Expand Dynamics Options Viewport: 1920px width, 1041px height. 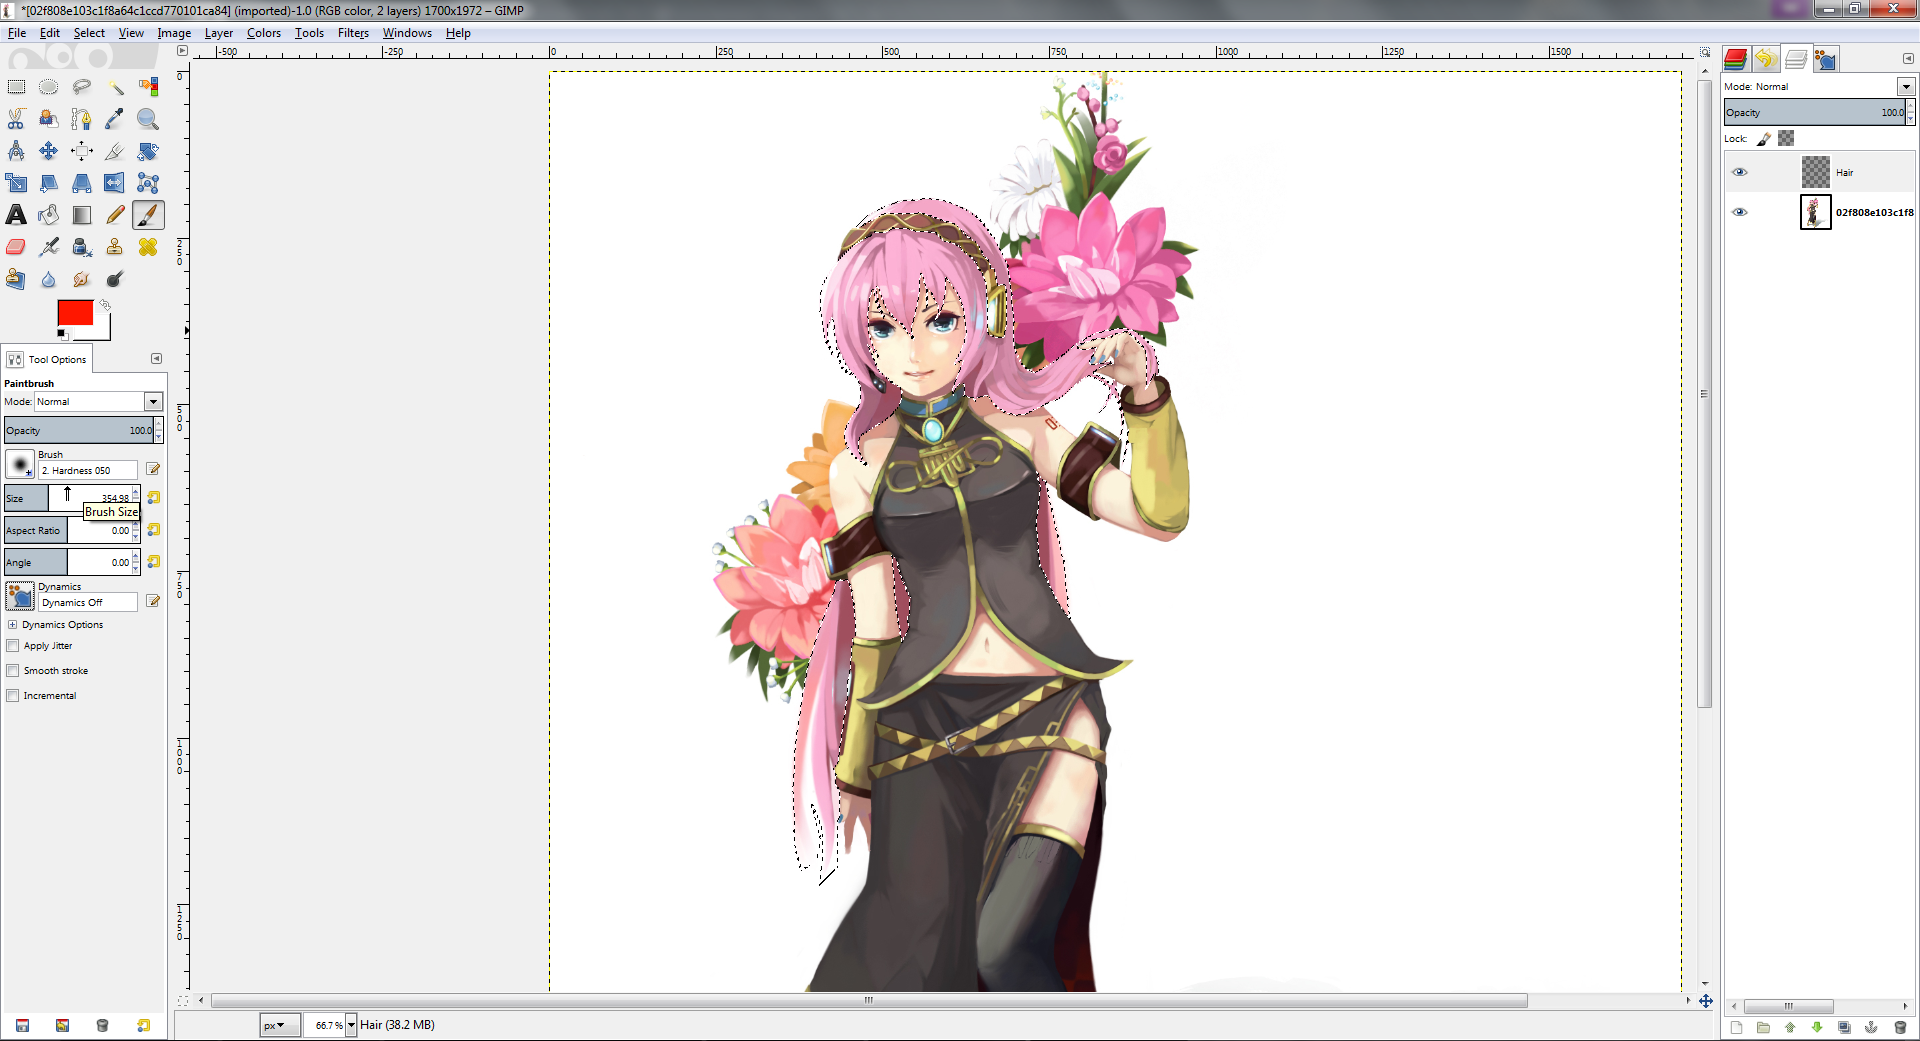pyautogui.click(x=13, y=625)
